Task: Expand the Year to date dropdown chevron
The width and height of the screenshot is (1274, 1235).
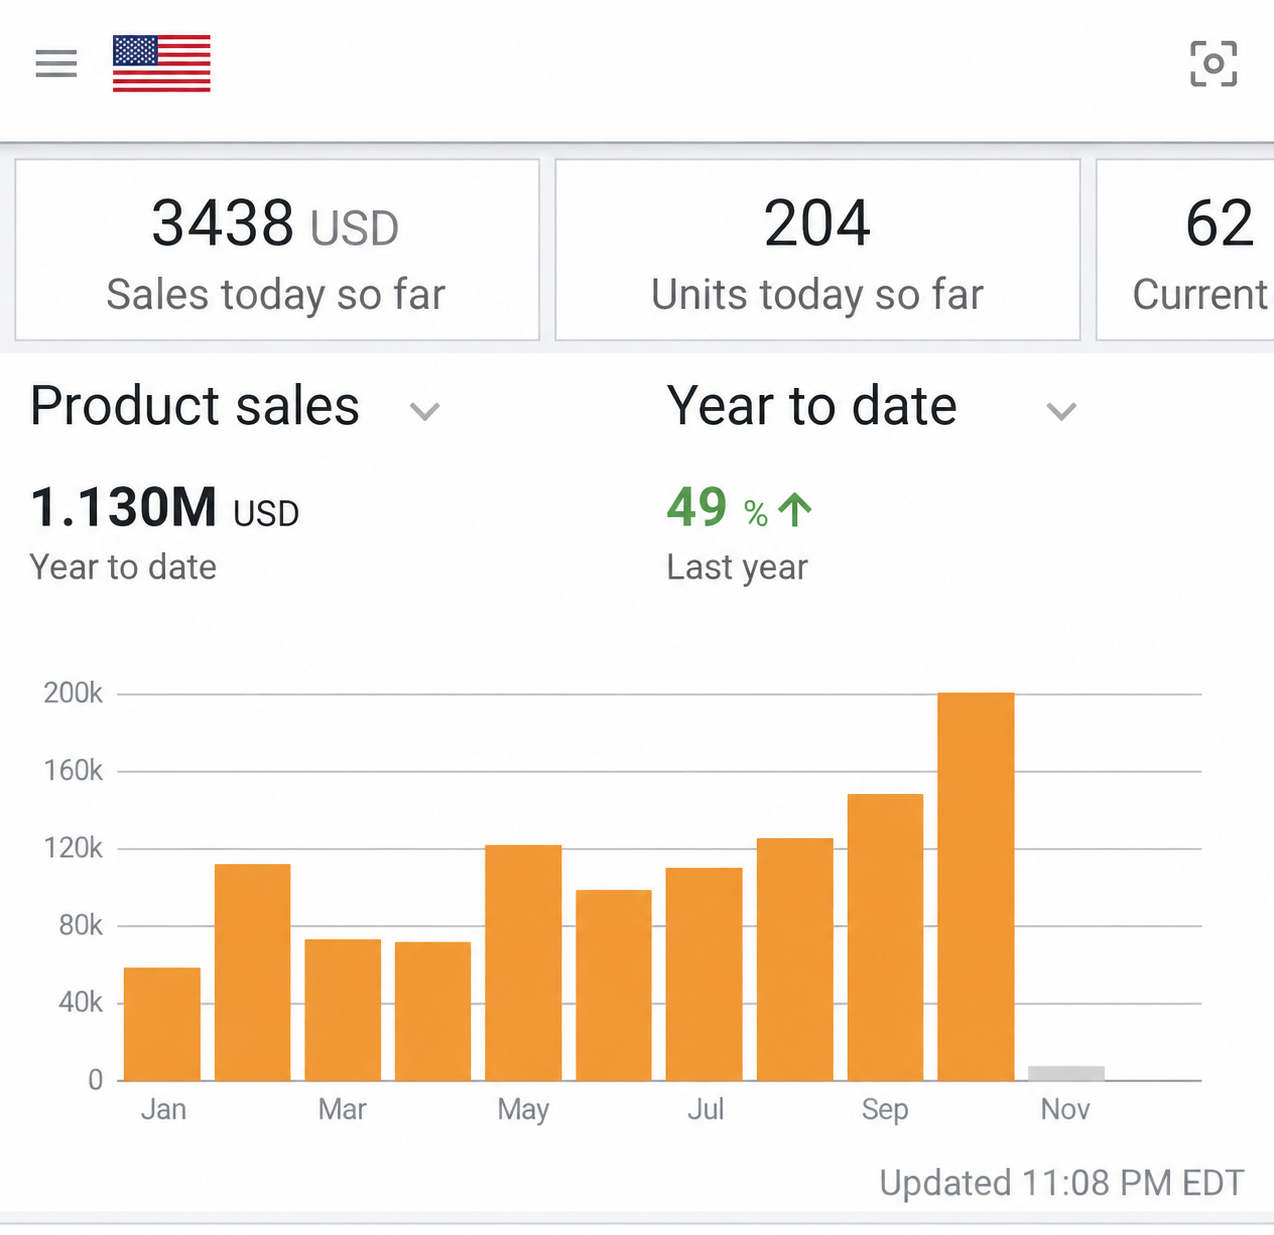Action: [1061, 411]
